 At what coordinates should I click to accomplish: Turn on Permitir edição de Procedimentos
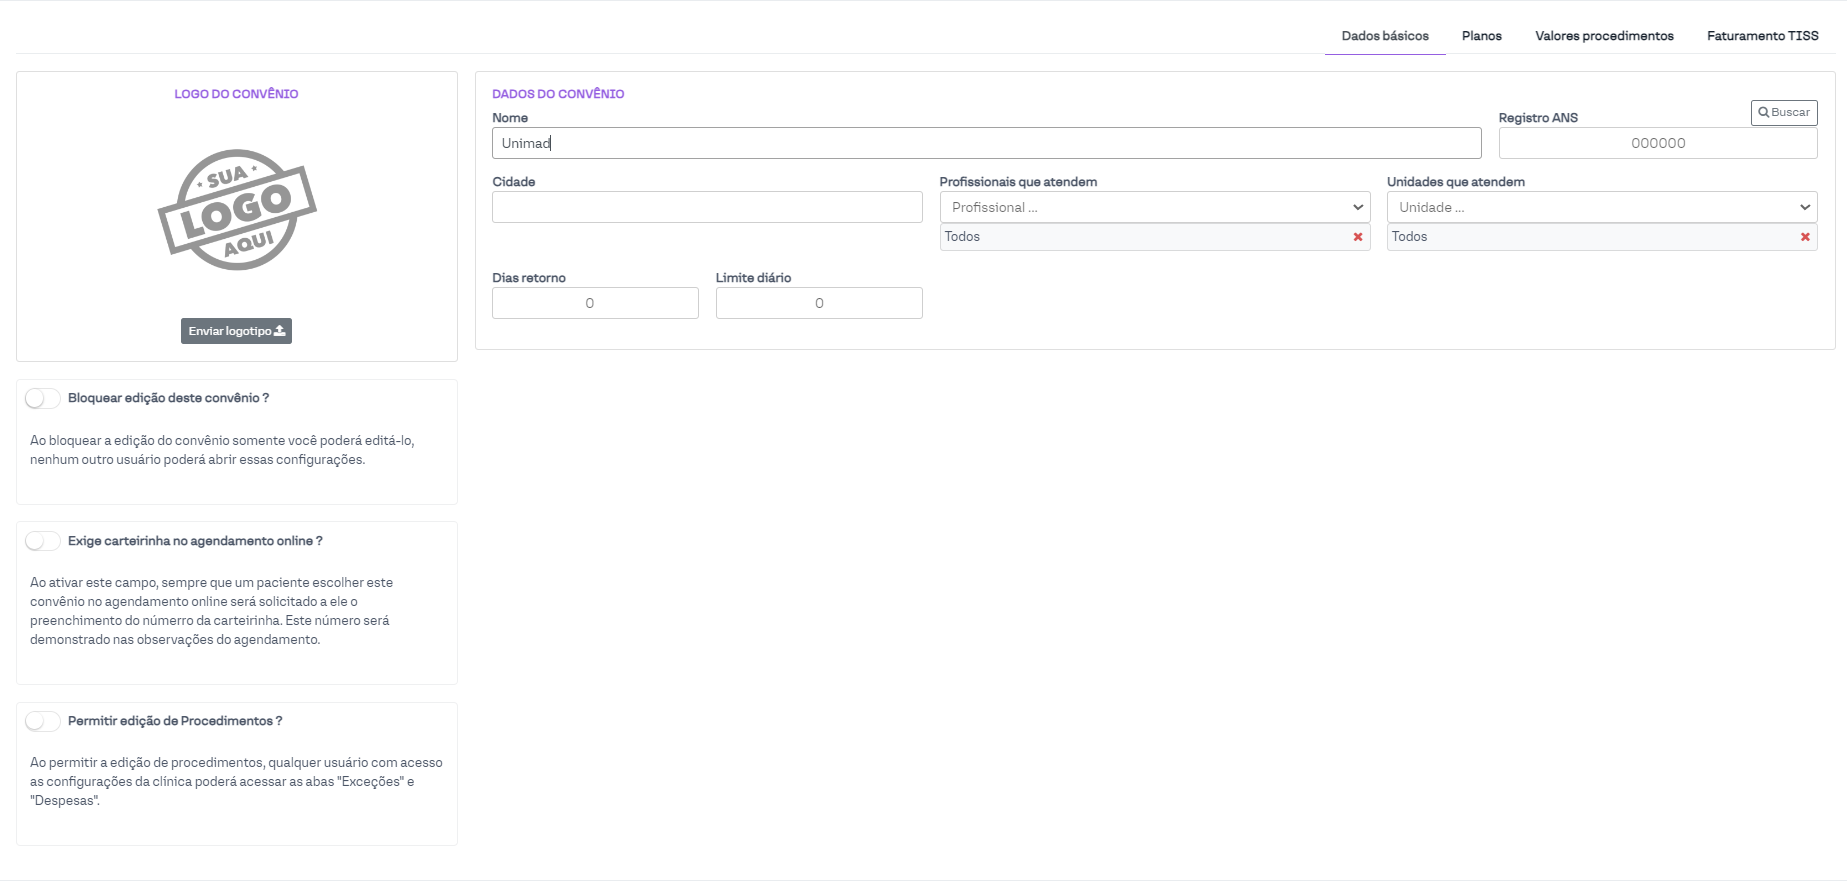(43, 721)
